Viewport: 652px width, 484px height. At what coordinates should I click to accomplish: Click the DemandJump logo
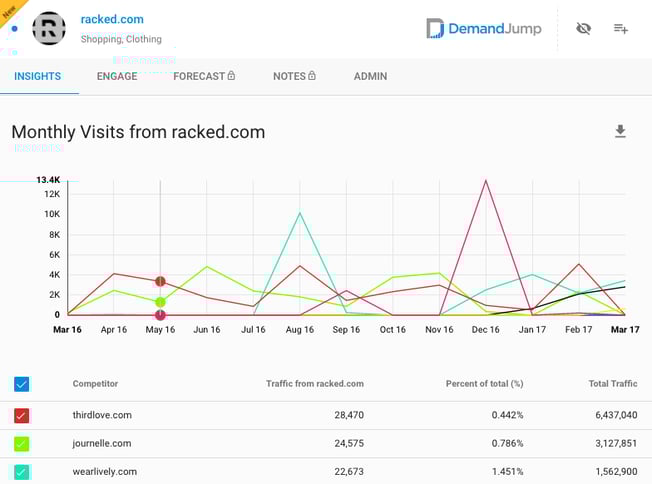point(484,29)
